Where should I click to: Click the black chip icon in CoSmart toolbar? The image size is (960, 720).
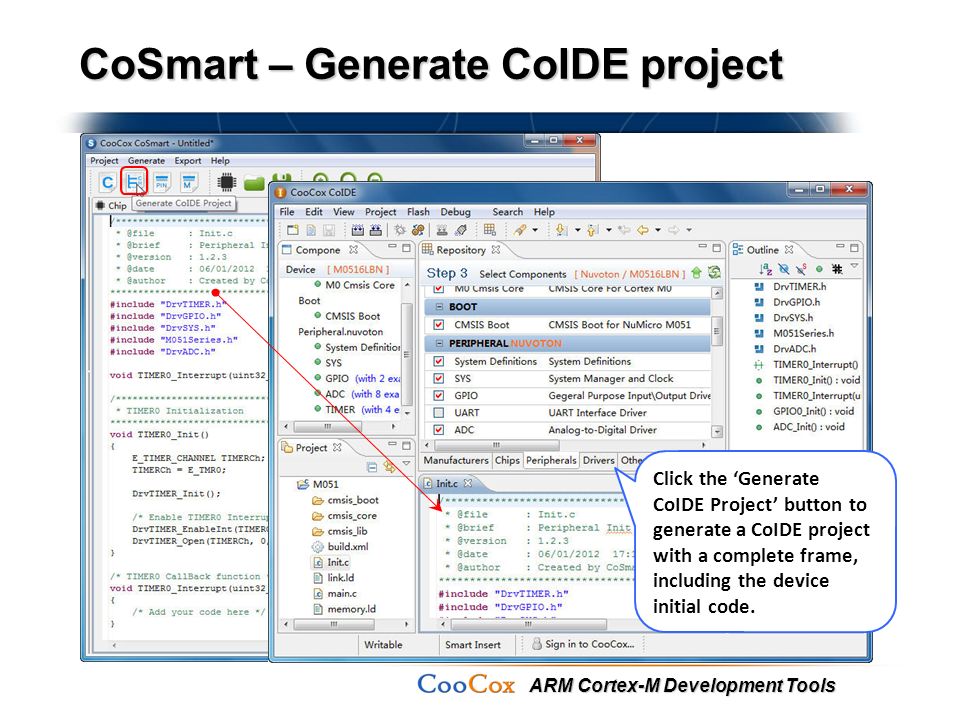(x=227, y=182)
